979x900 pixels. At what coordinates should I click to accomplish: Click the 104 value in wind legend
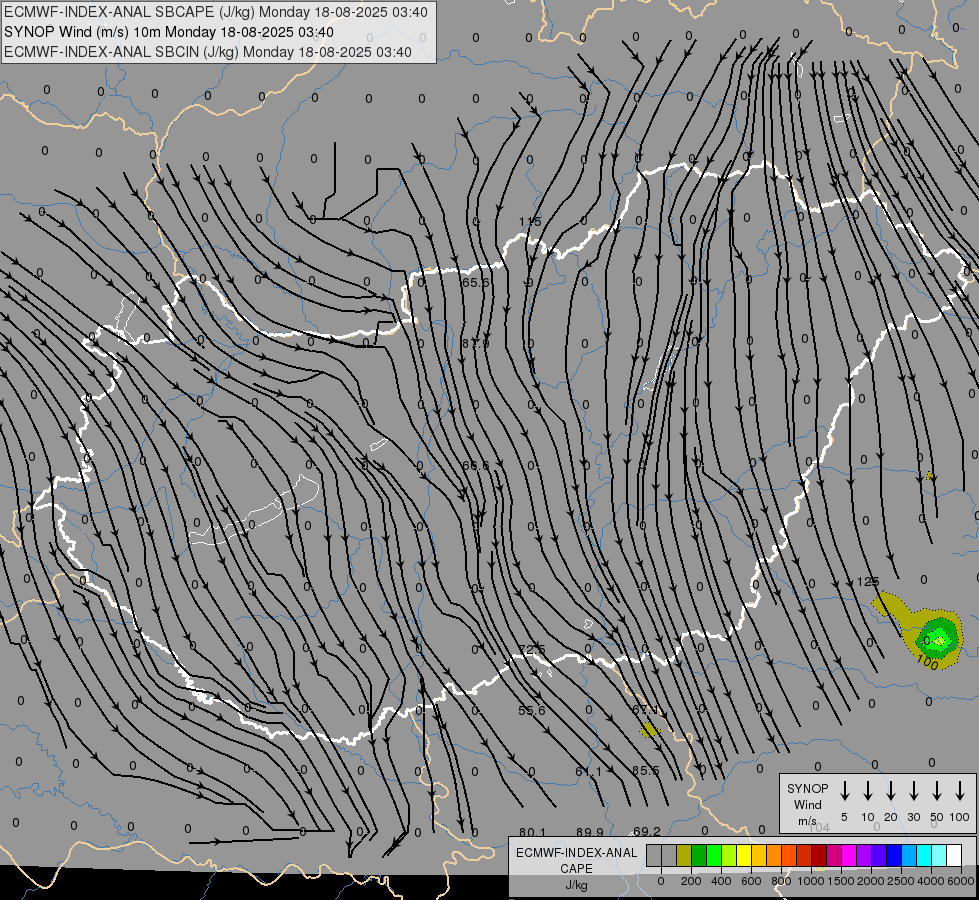tap(819, 828)
